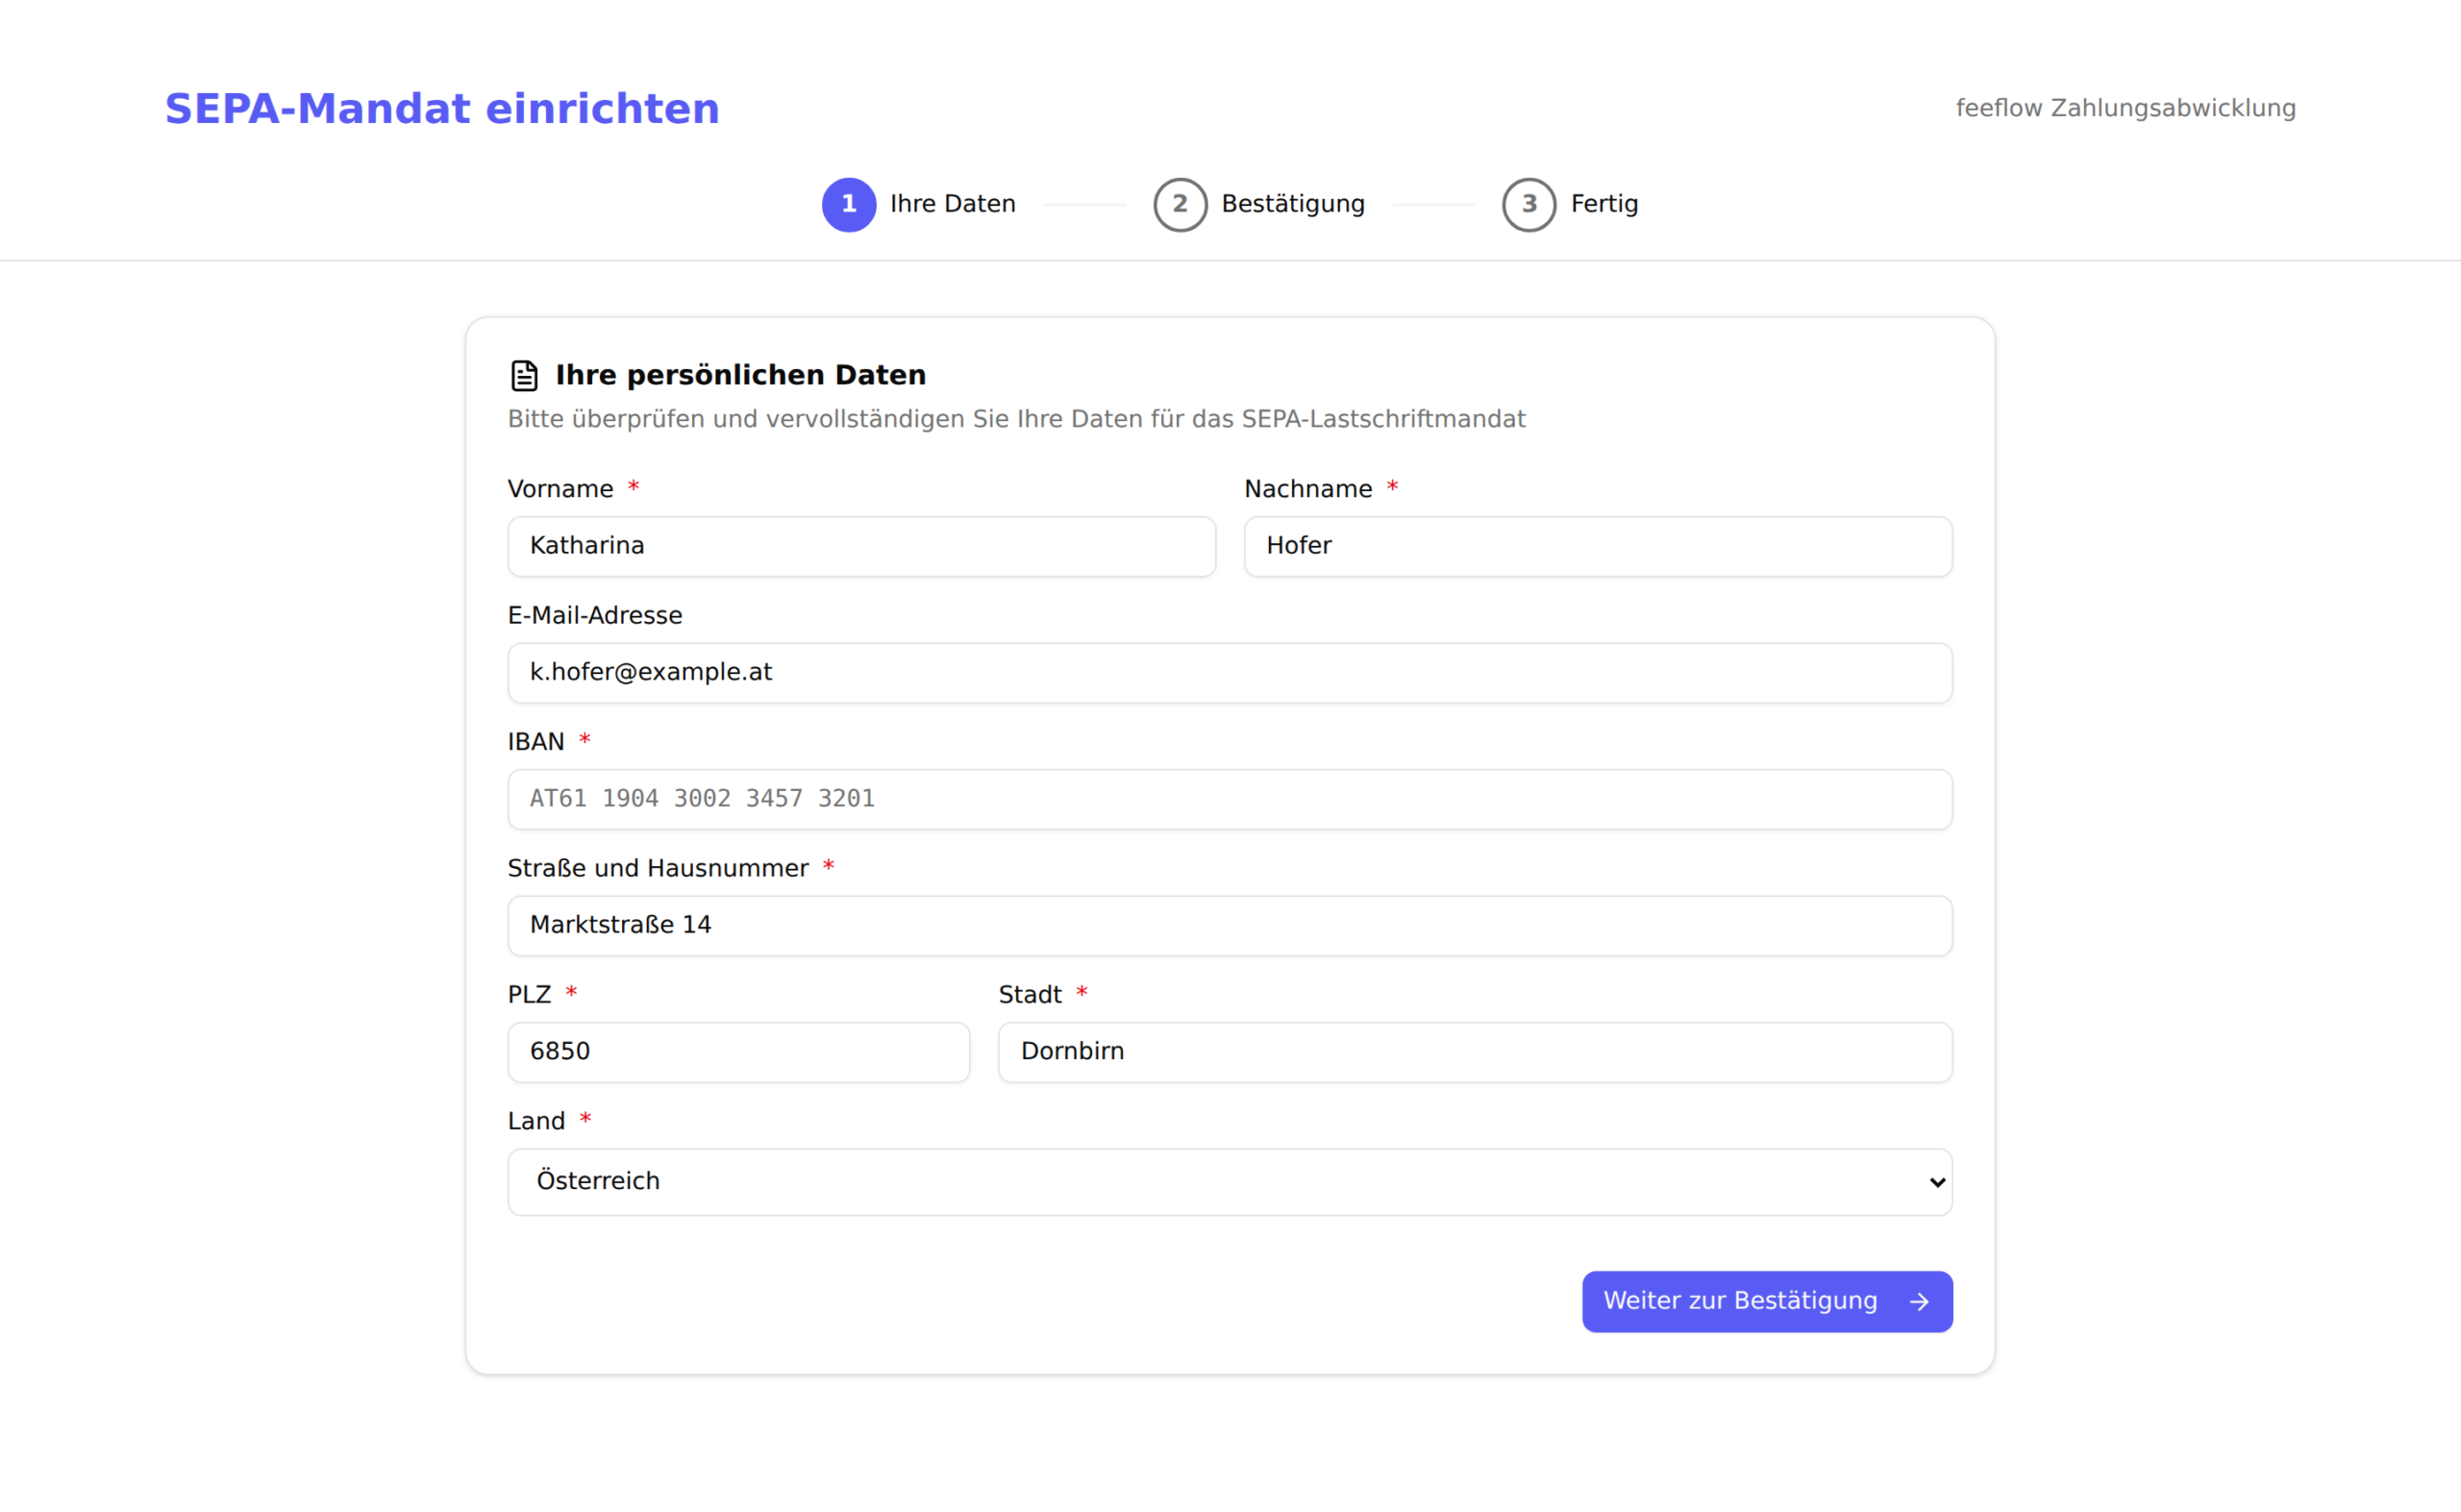Click the E-Mail-Adresse label

[x=595, y=615]
